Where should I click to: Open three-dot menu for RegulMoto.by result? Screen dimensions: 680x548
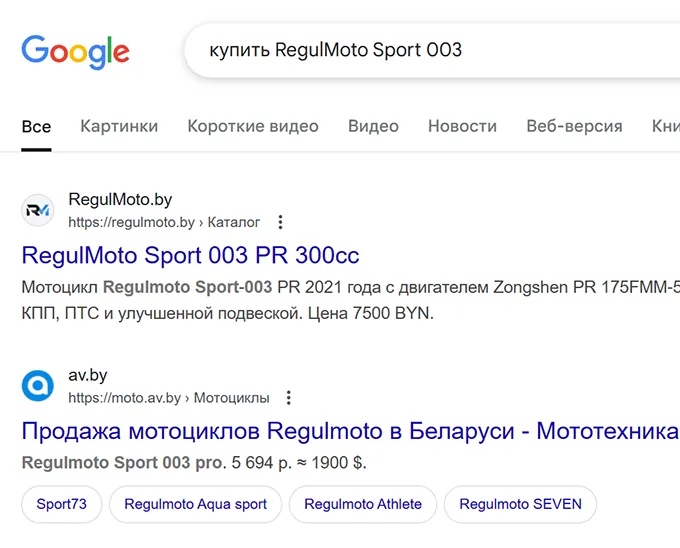(x=281, y=222)
